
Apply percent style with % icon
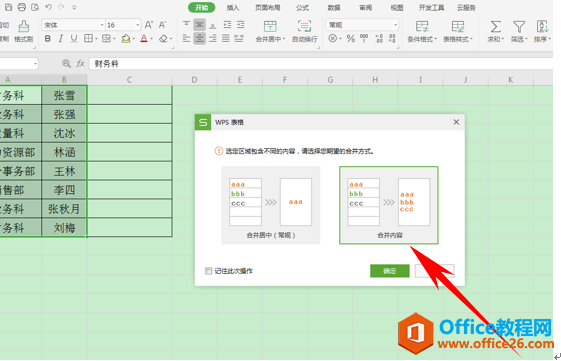tap(351, 38)
